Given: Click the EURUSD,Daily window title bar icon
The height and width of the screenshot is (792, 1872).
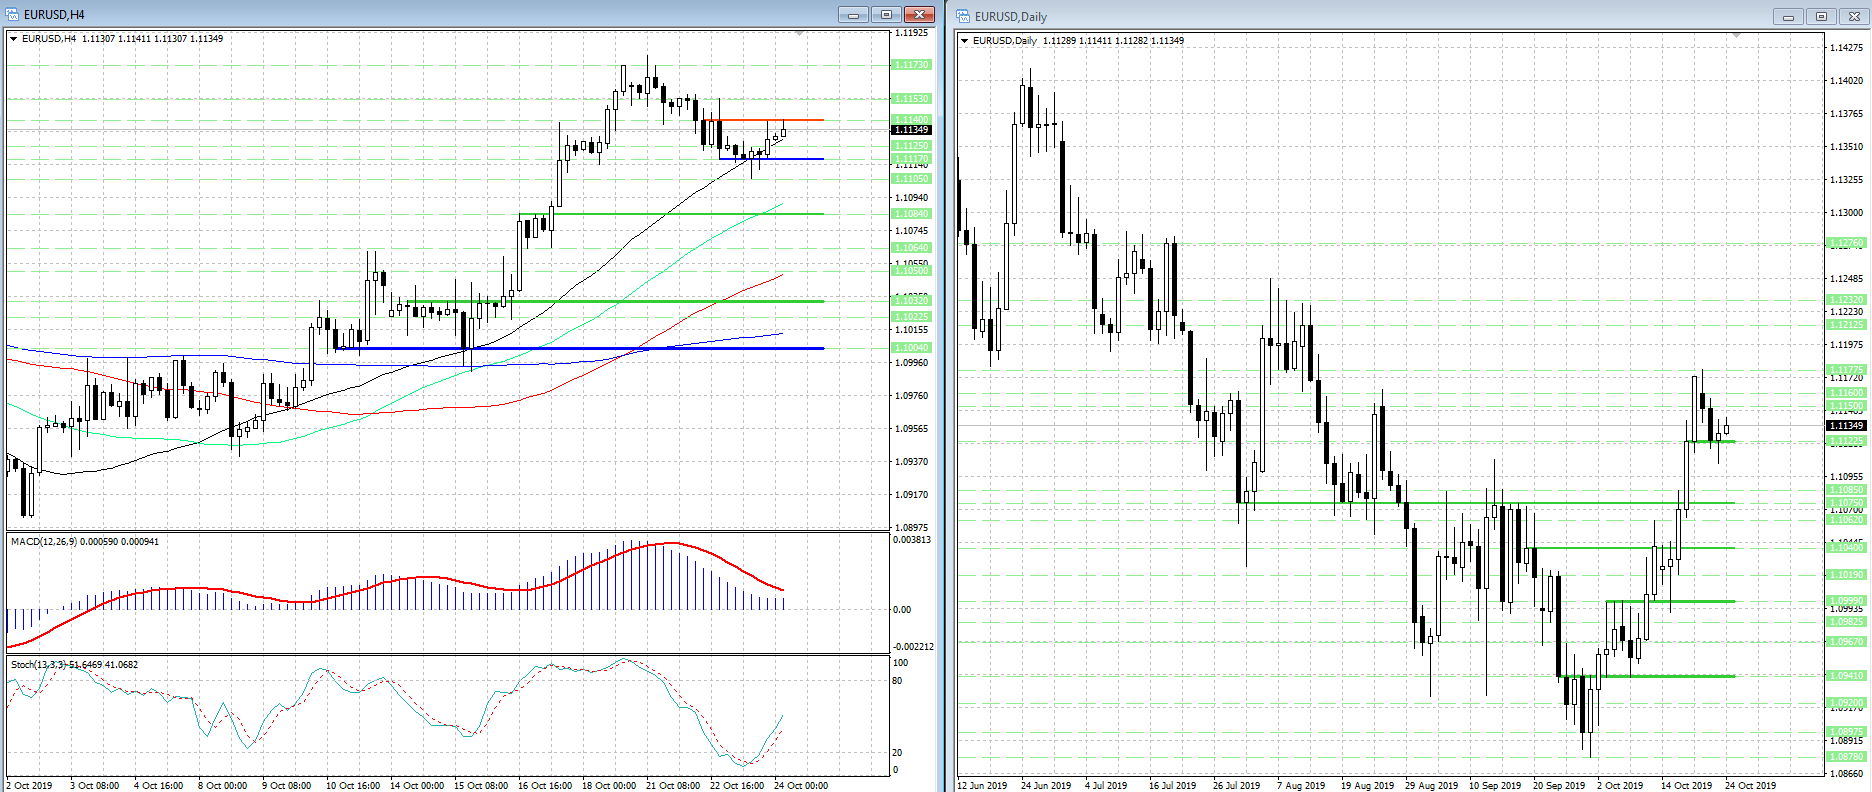Looking at the screenshot, I should point(964,16).
